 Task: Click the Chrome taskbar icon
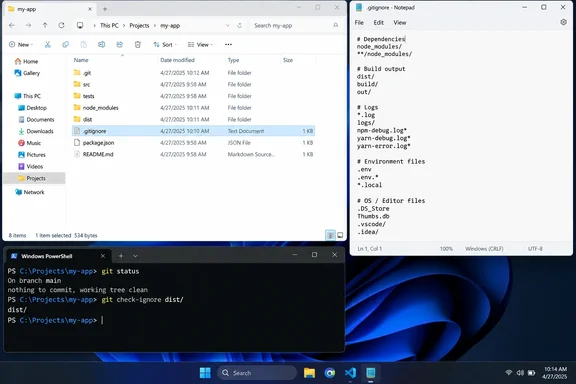330,373
